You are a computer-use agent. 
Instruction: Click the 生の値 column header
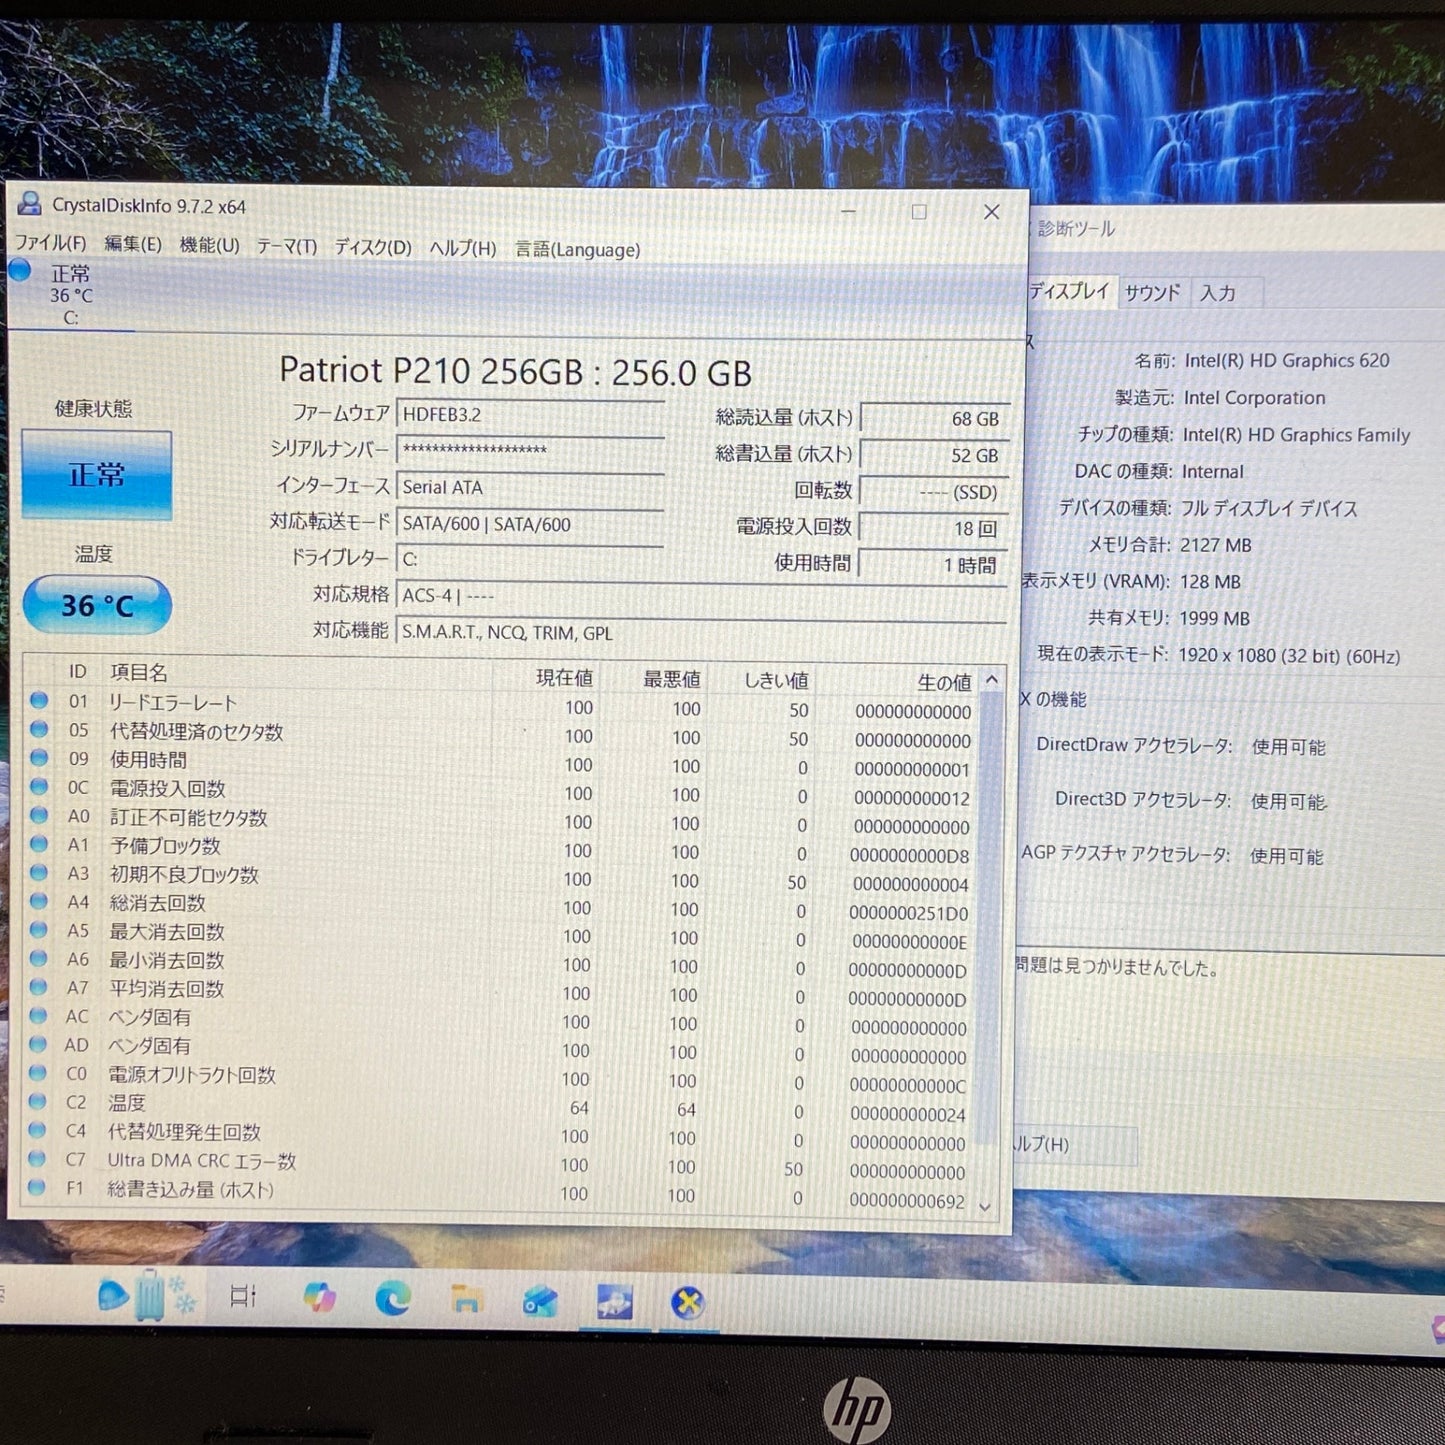tap(944, 682)
